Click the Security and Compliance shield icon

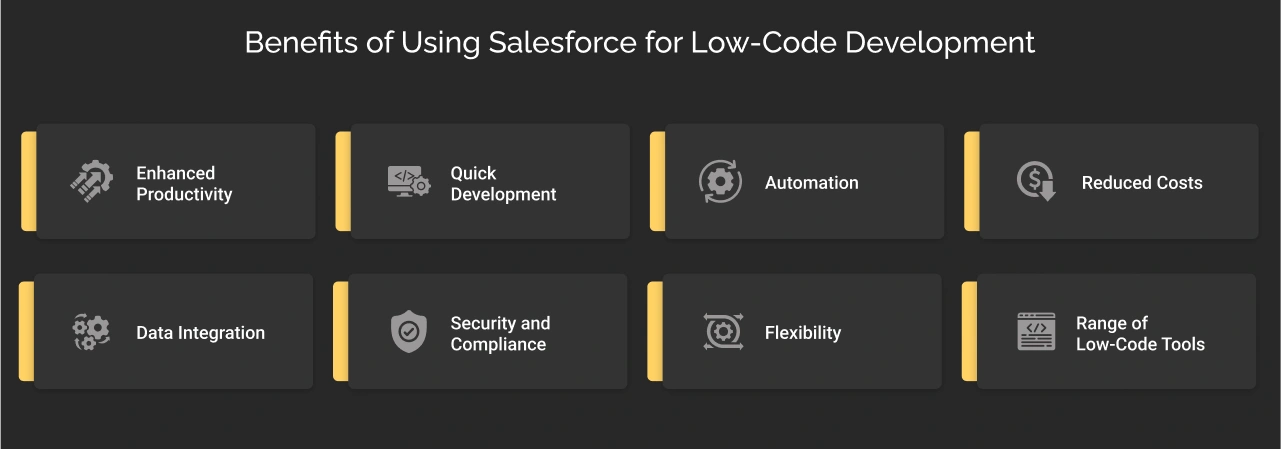[x=408, y=332]
